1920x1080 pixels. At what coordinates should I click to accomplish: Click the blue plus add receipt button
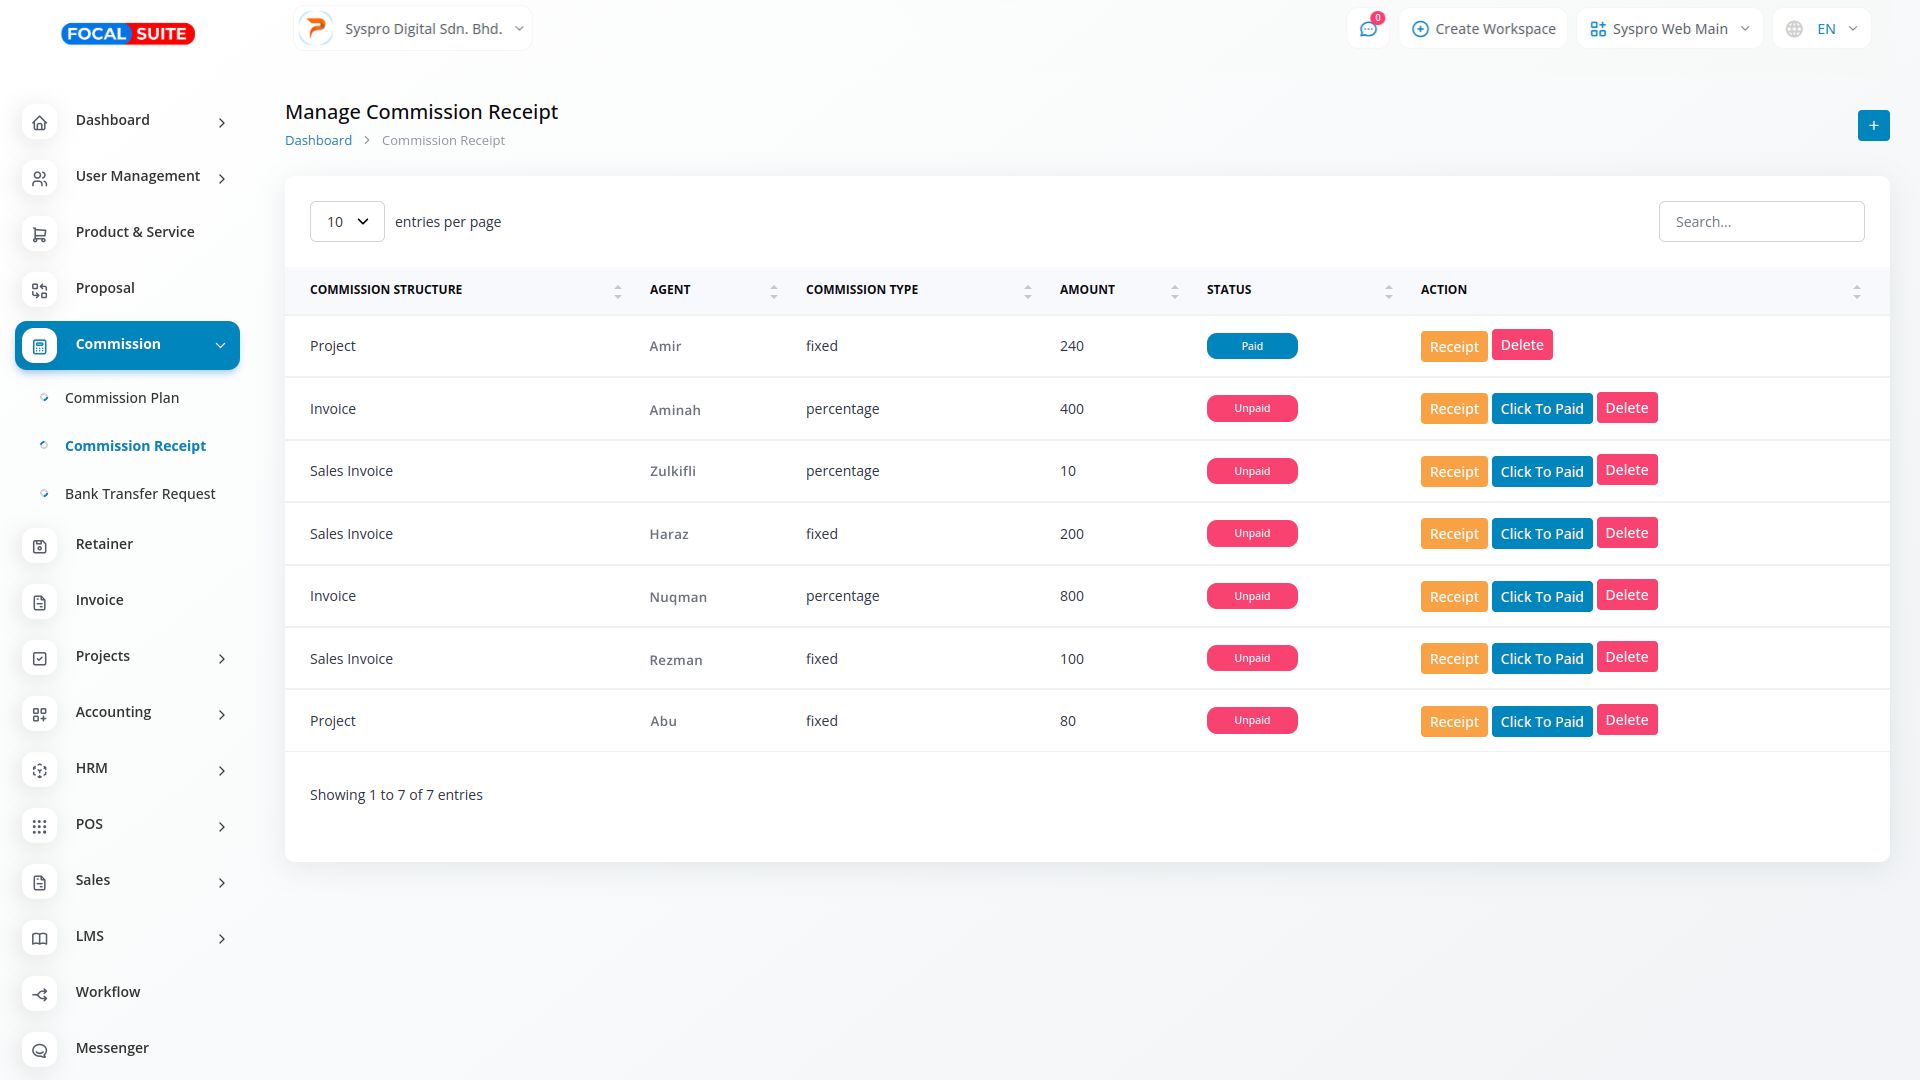(1873, 125)
